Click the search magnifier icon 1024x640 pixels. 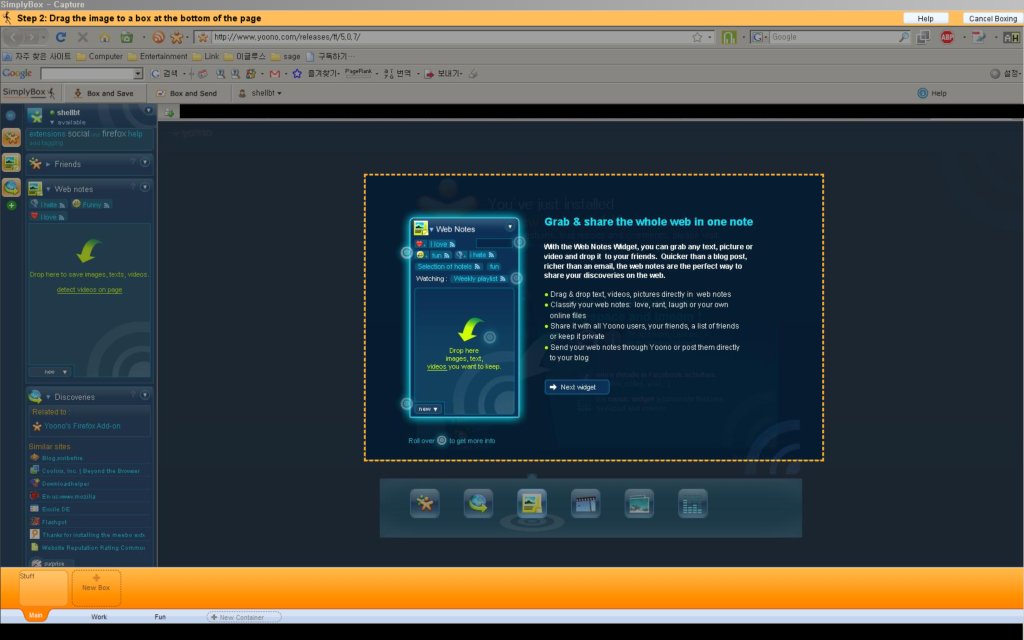point(904,37)
